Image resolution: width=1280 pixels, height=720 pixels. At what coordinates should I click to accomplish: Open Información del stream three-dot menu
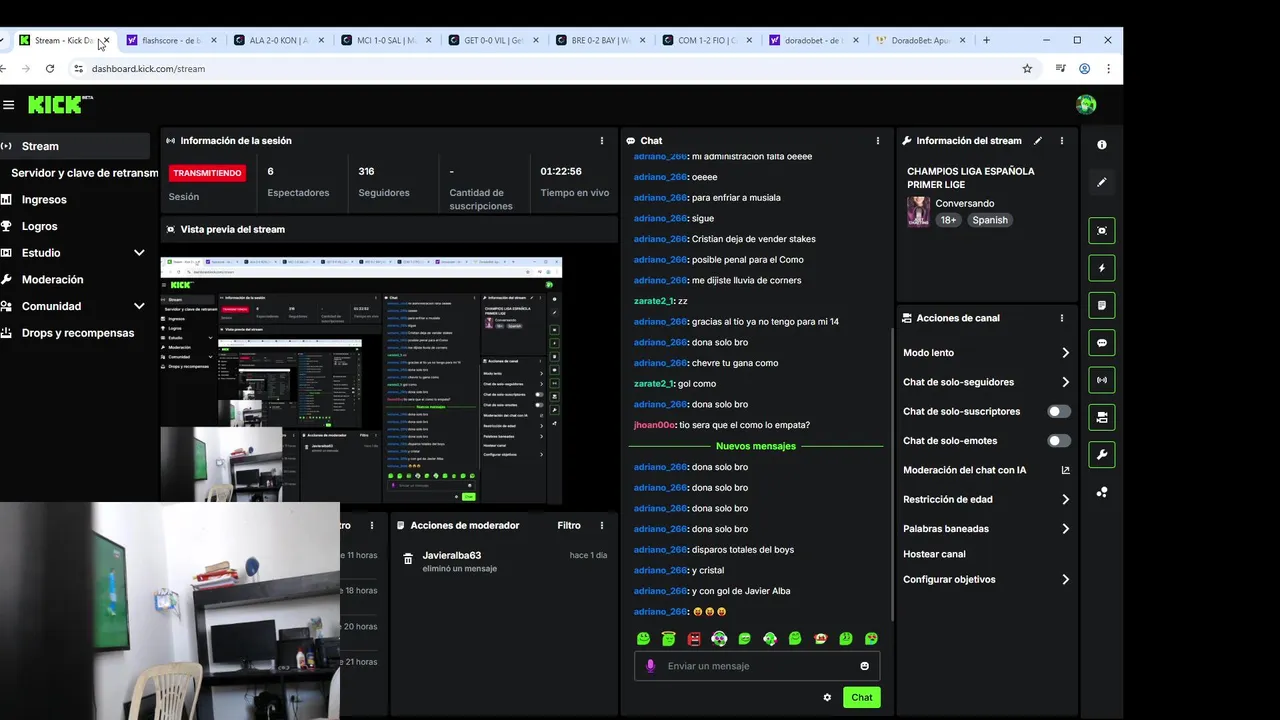(x=1062, y=141)
